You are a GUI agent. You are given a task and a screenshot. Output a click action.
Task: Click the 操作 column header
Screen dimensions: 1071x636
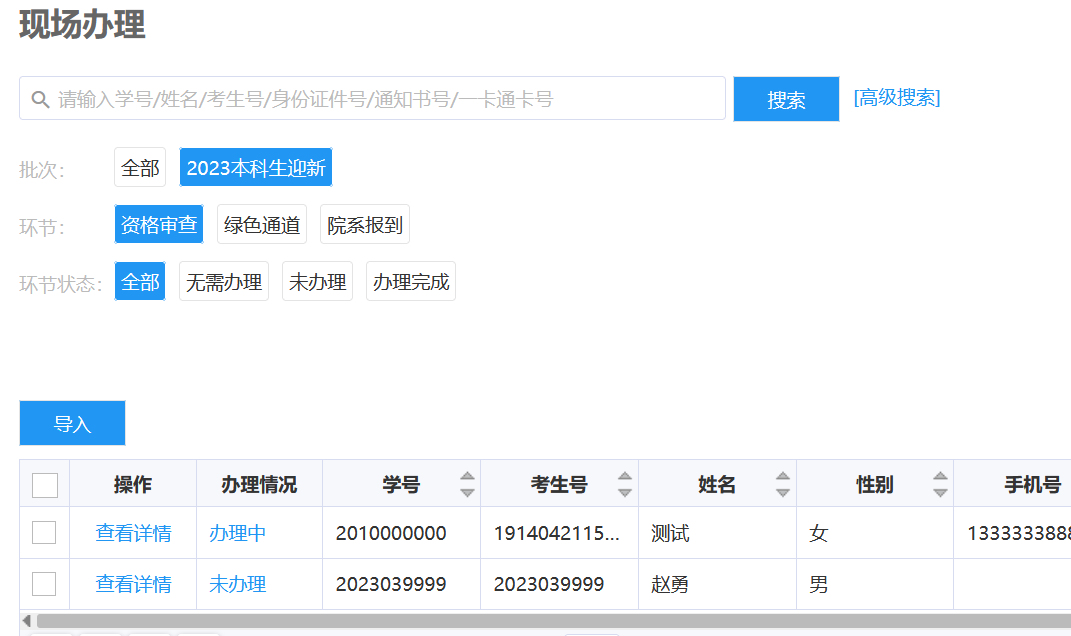pos(133,485)
